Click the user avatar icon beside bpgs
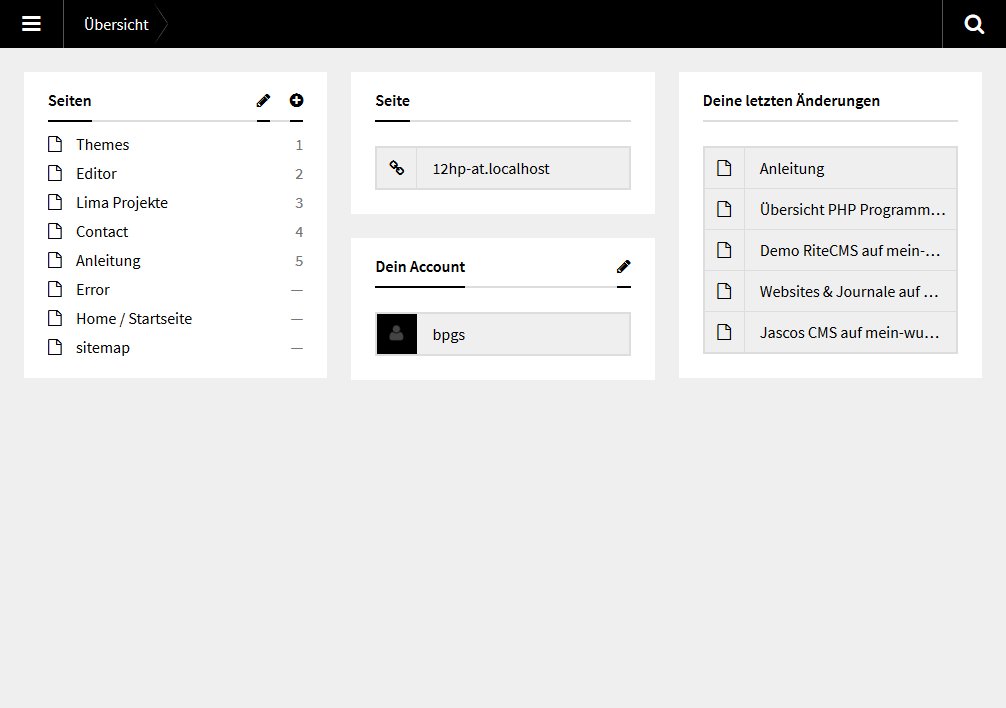1006x708 pixels. pos(396,334)
